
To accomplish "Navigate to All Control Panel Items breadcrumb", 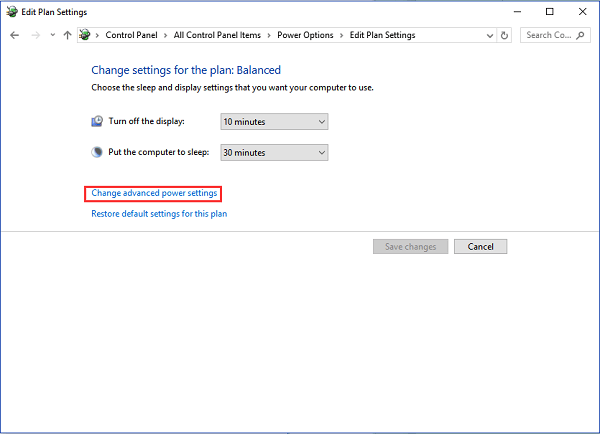I will [217, 35].
